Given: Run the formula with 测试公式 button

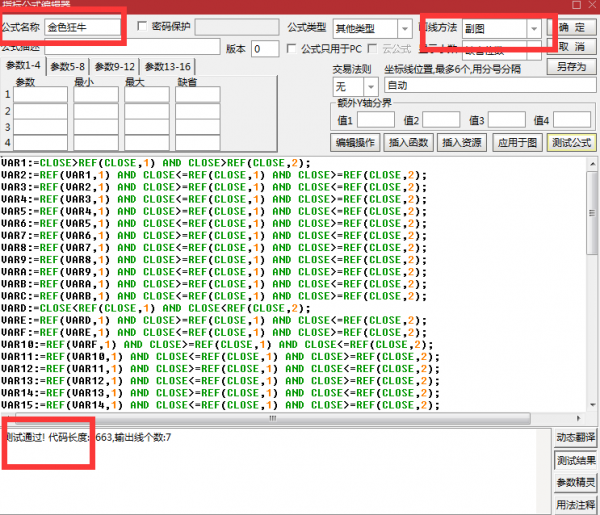Looking at the screenshot, I should [x=570, y=142].
